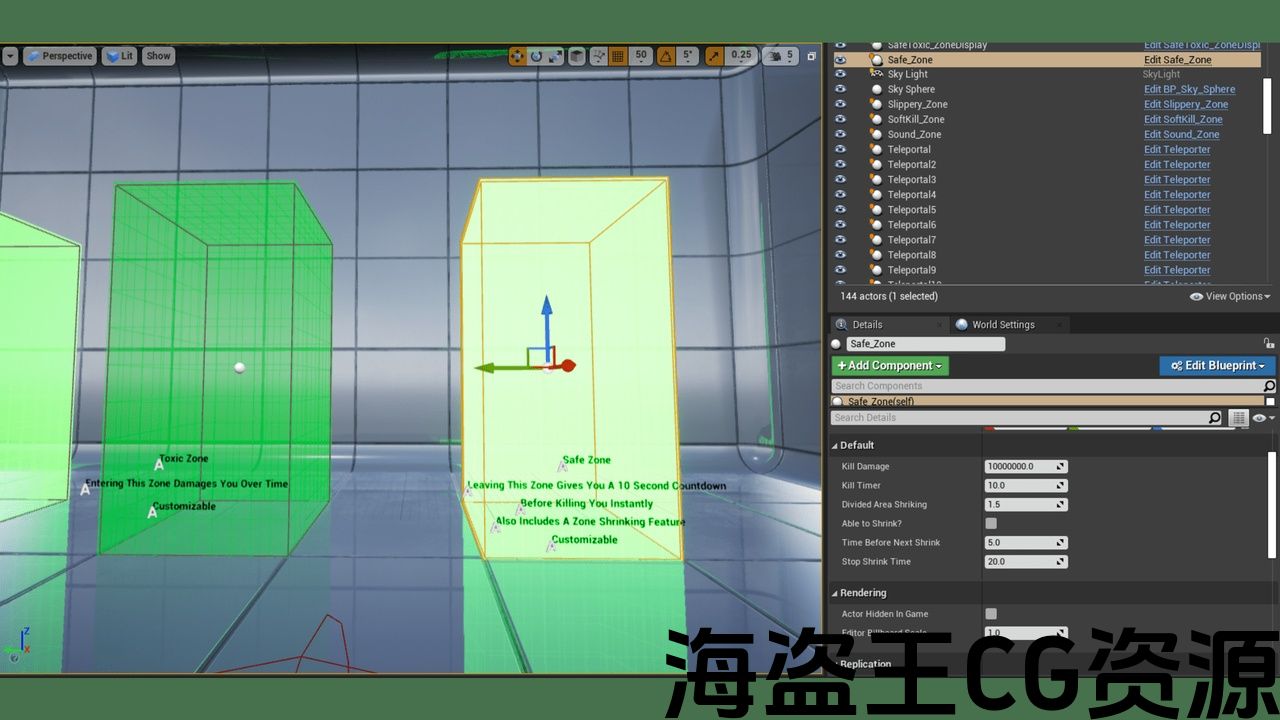This screenshot has height=720, width=1280.
Task: Toggle rotation snap angle icon
Action: click(x=666, y=56)
